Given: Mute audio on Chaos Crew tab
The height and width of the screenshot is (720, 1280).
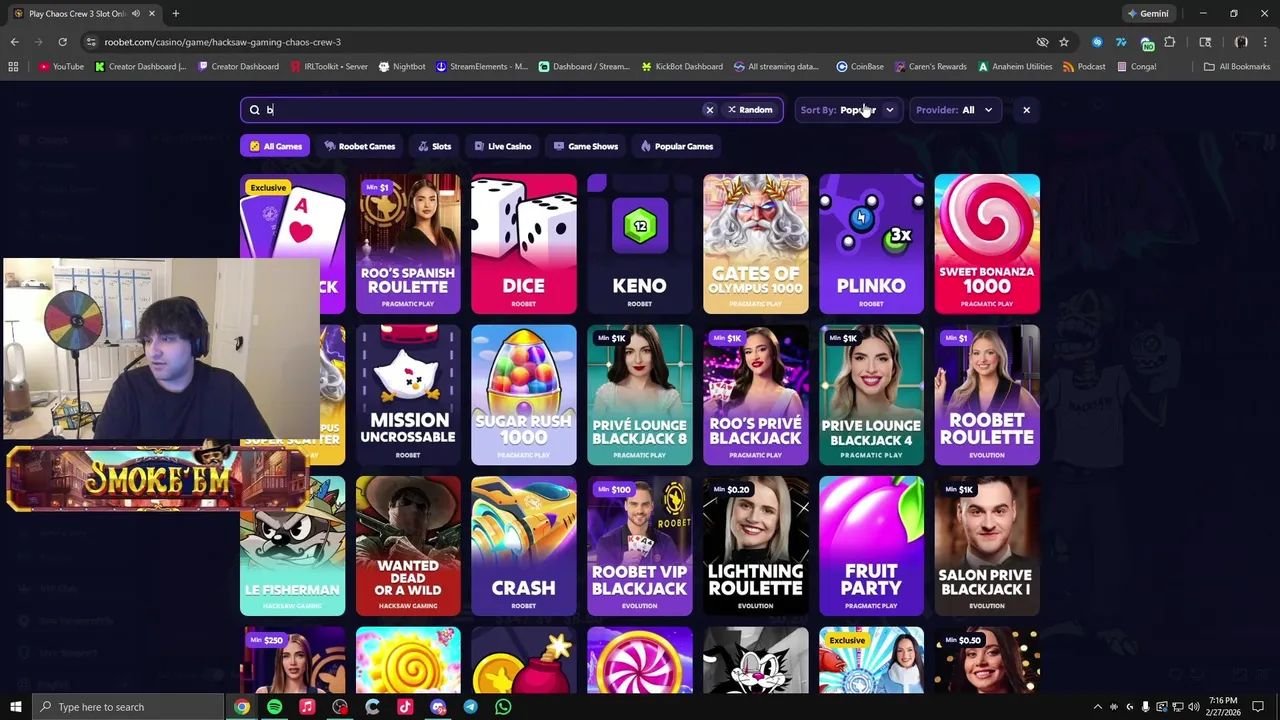Looking at the screenshot, I should pos(135,14).
